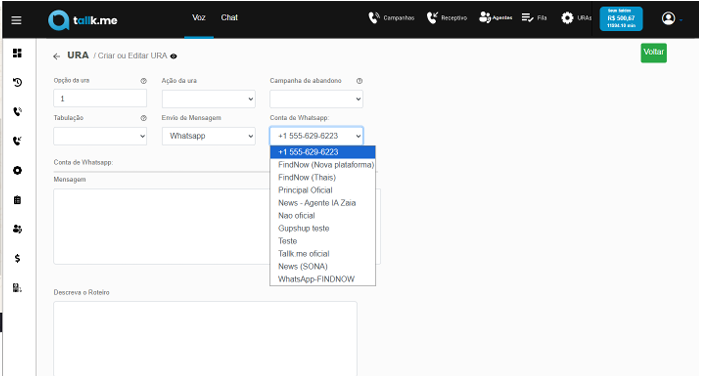Click the eye icon next to Criar ou Editar URA
Screen dimensions: 701x376
[173, 56]
